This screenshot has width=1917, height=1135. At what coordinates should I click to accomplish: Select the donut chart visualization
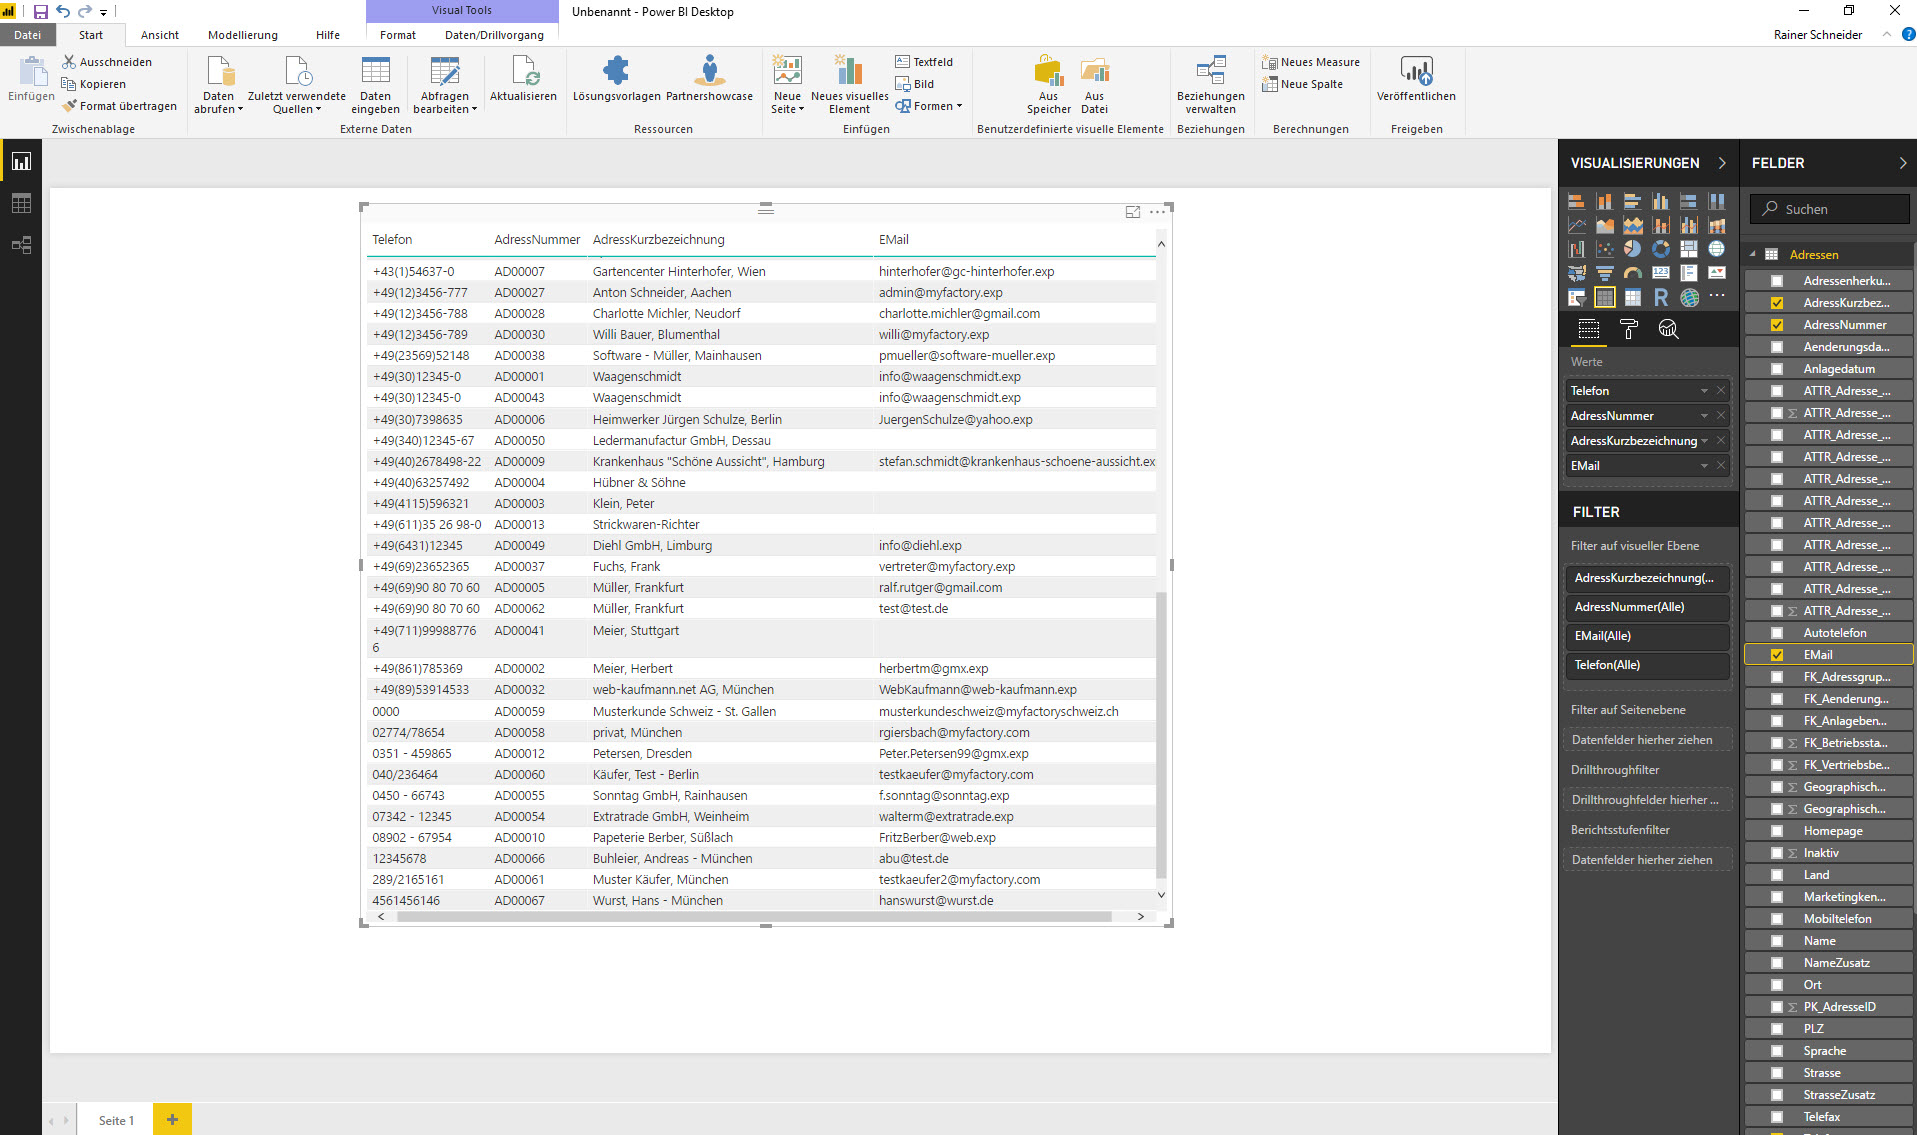click(1660, 249)
